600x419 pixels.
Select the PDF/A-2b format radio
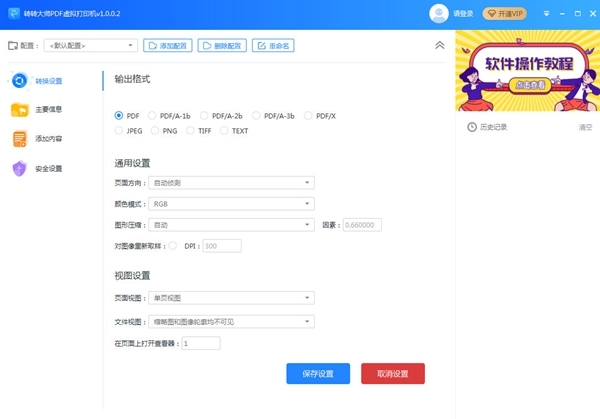click(x=204, y=116)
